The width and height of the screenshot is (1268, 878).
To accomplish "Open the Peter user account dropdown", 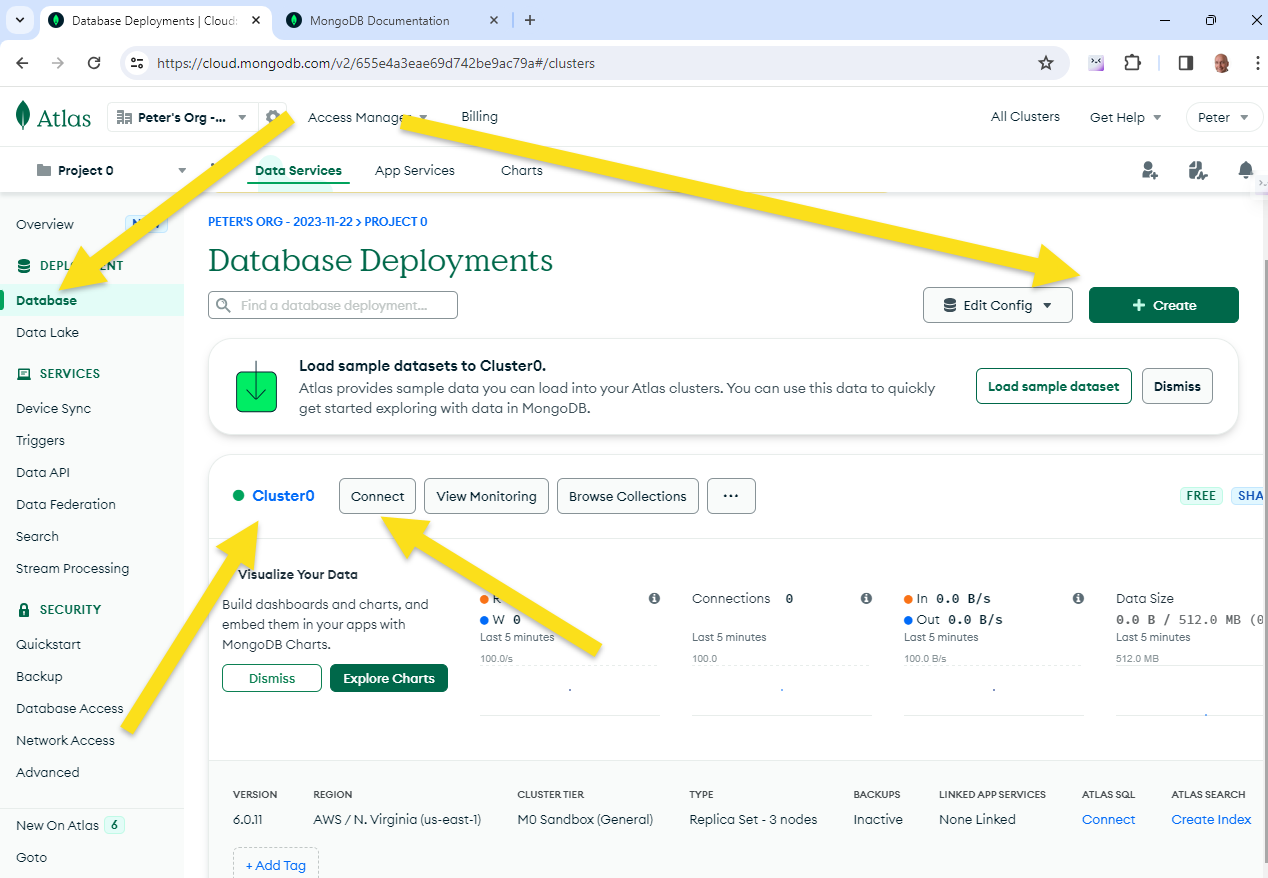I will [1224, 117].
